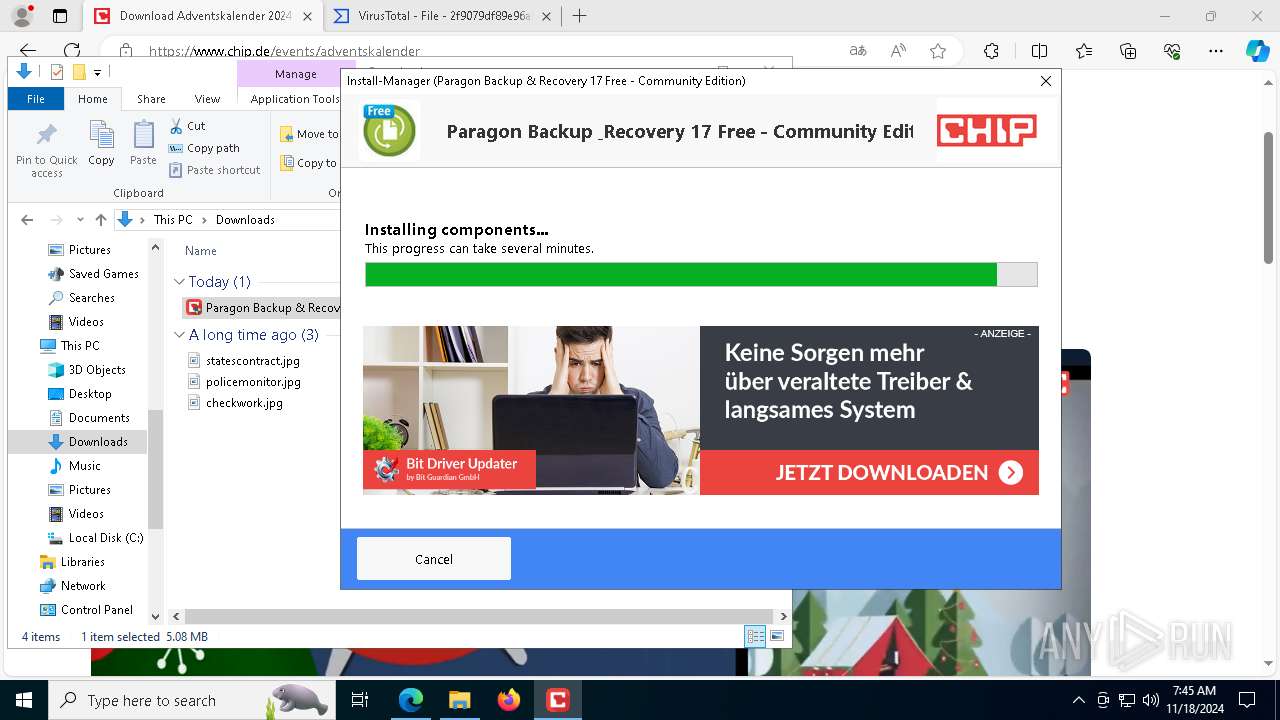The width and height of the screenshot is (1280, 720).
Task: Click the Explorer horizontal scrollbar
Action: click(478, 616)
